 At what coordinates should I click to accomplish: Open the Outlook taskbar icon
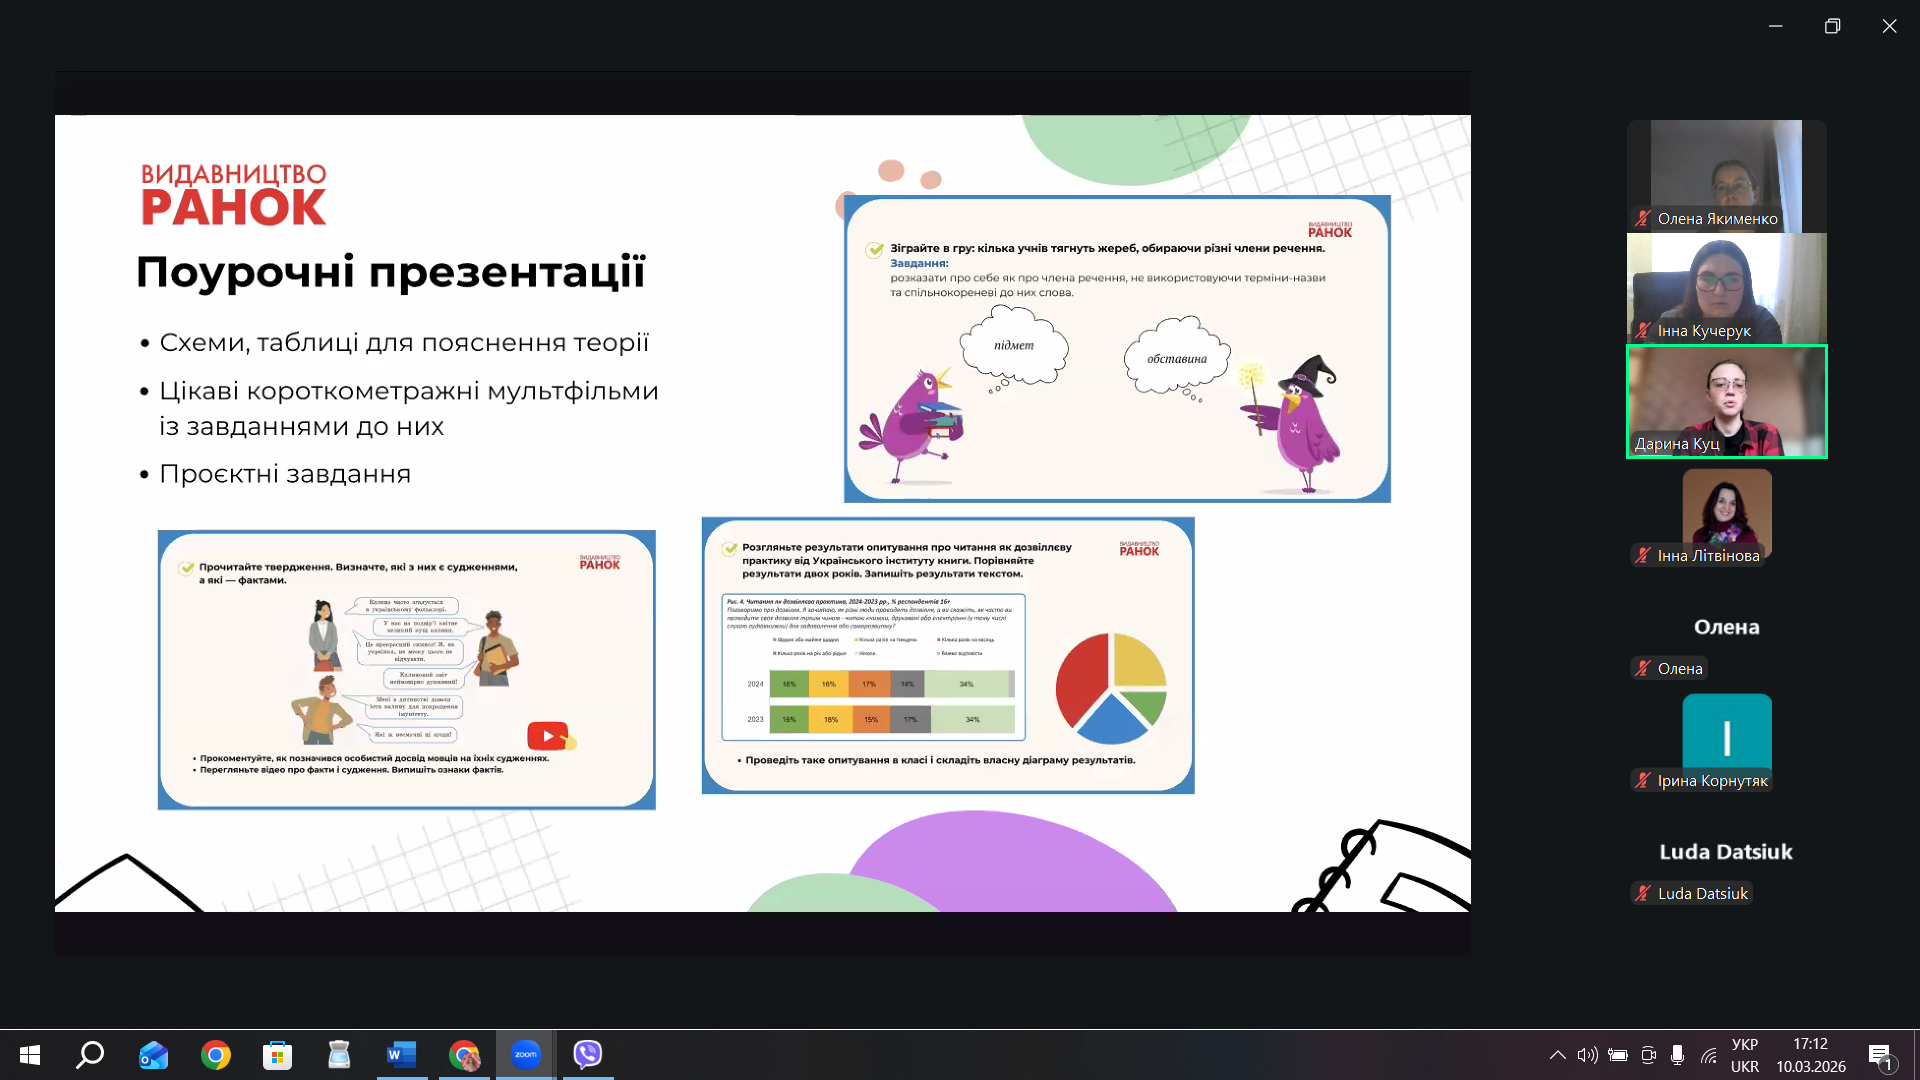point(154,1054)
